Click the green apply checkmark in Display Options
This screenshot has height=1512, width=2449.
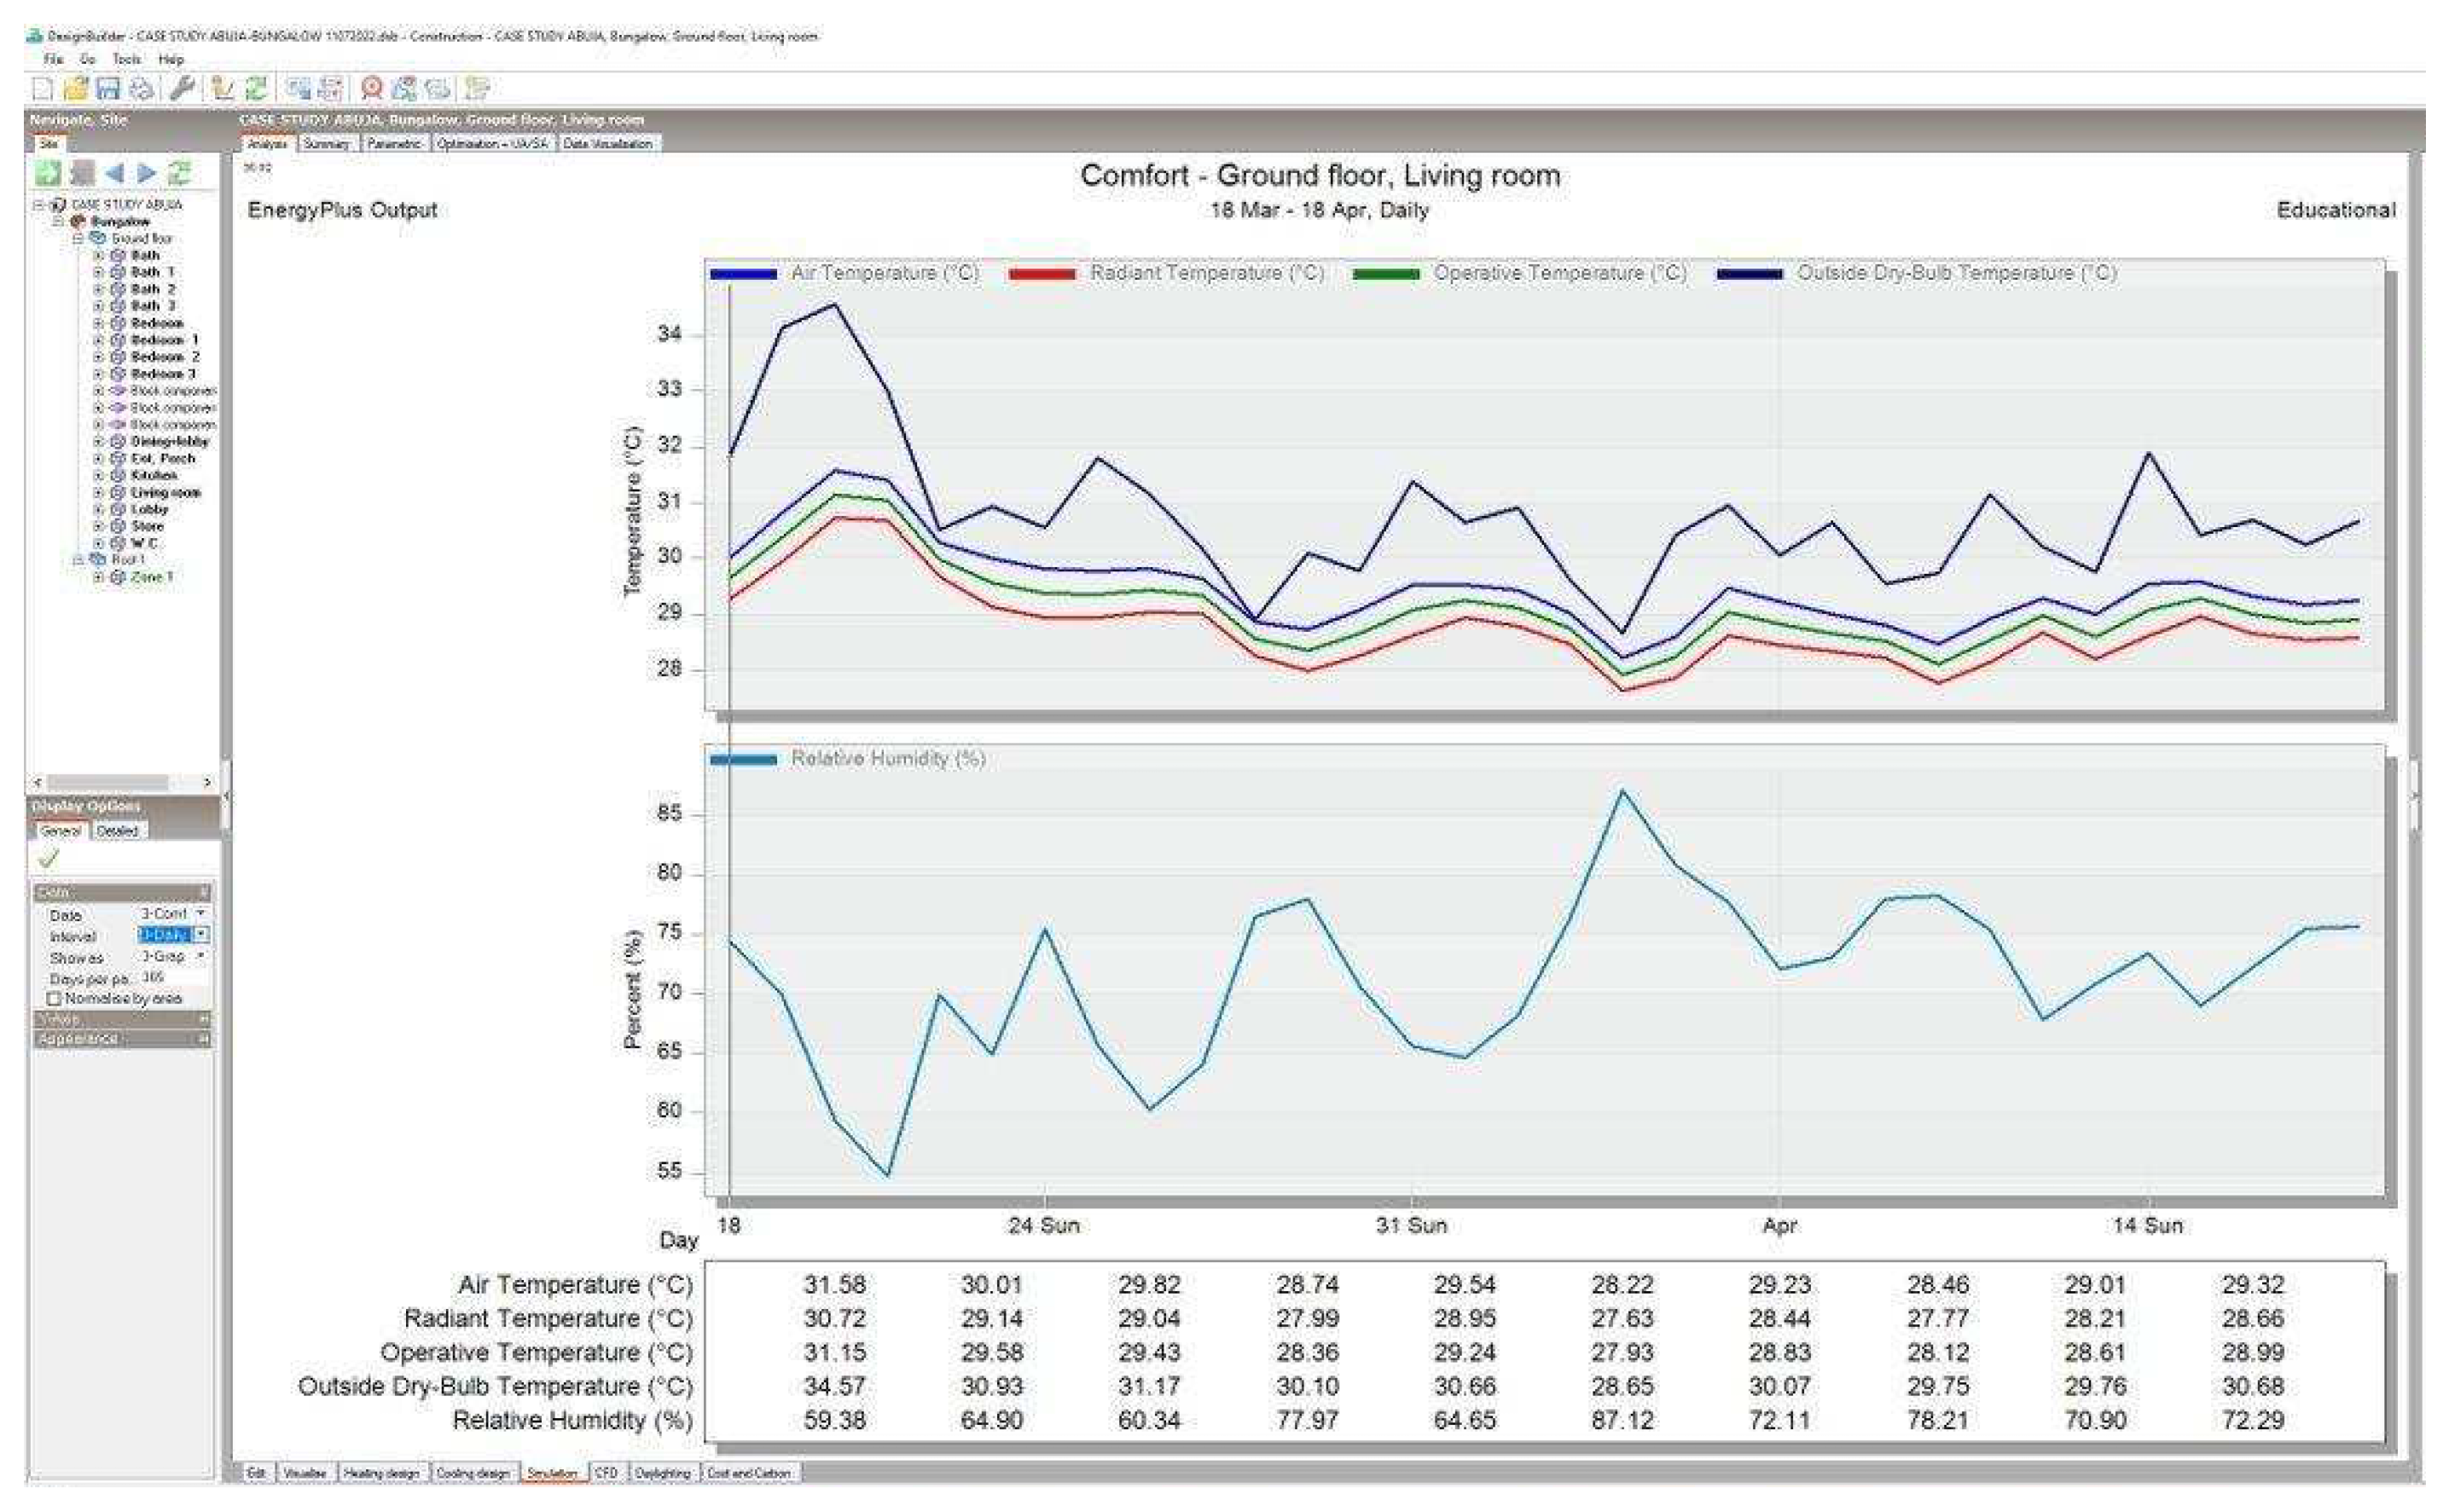pyautogui.click(x=48, y=859)
